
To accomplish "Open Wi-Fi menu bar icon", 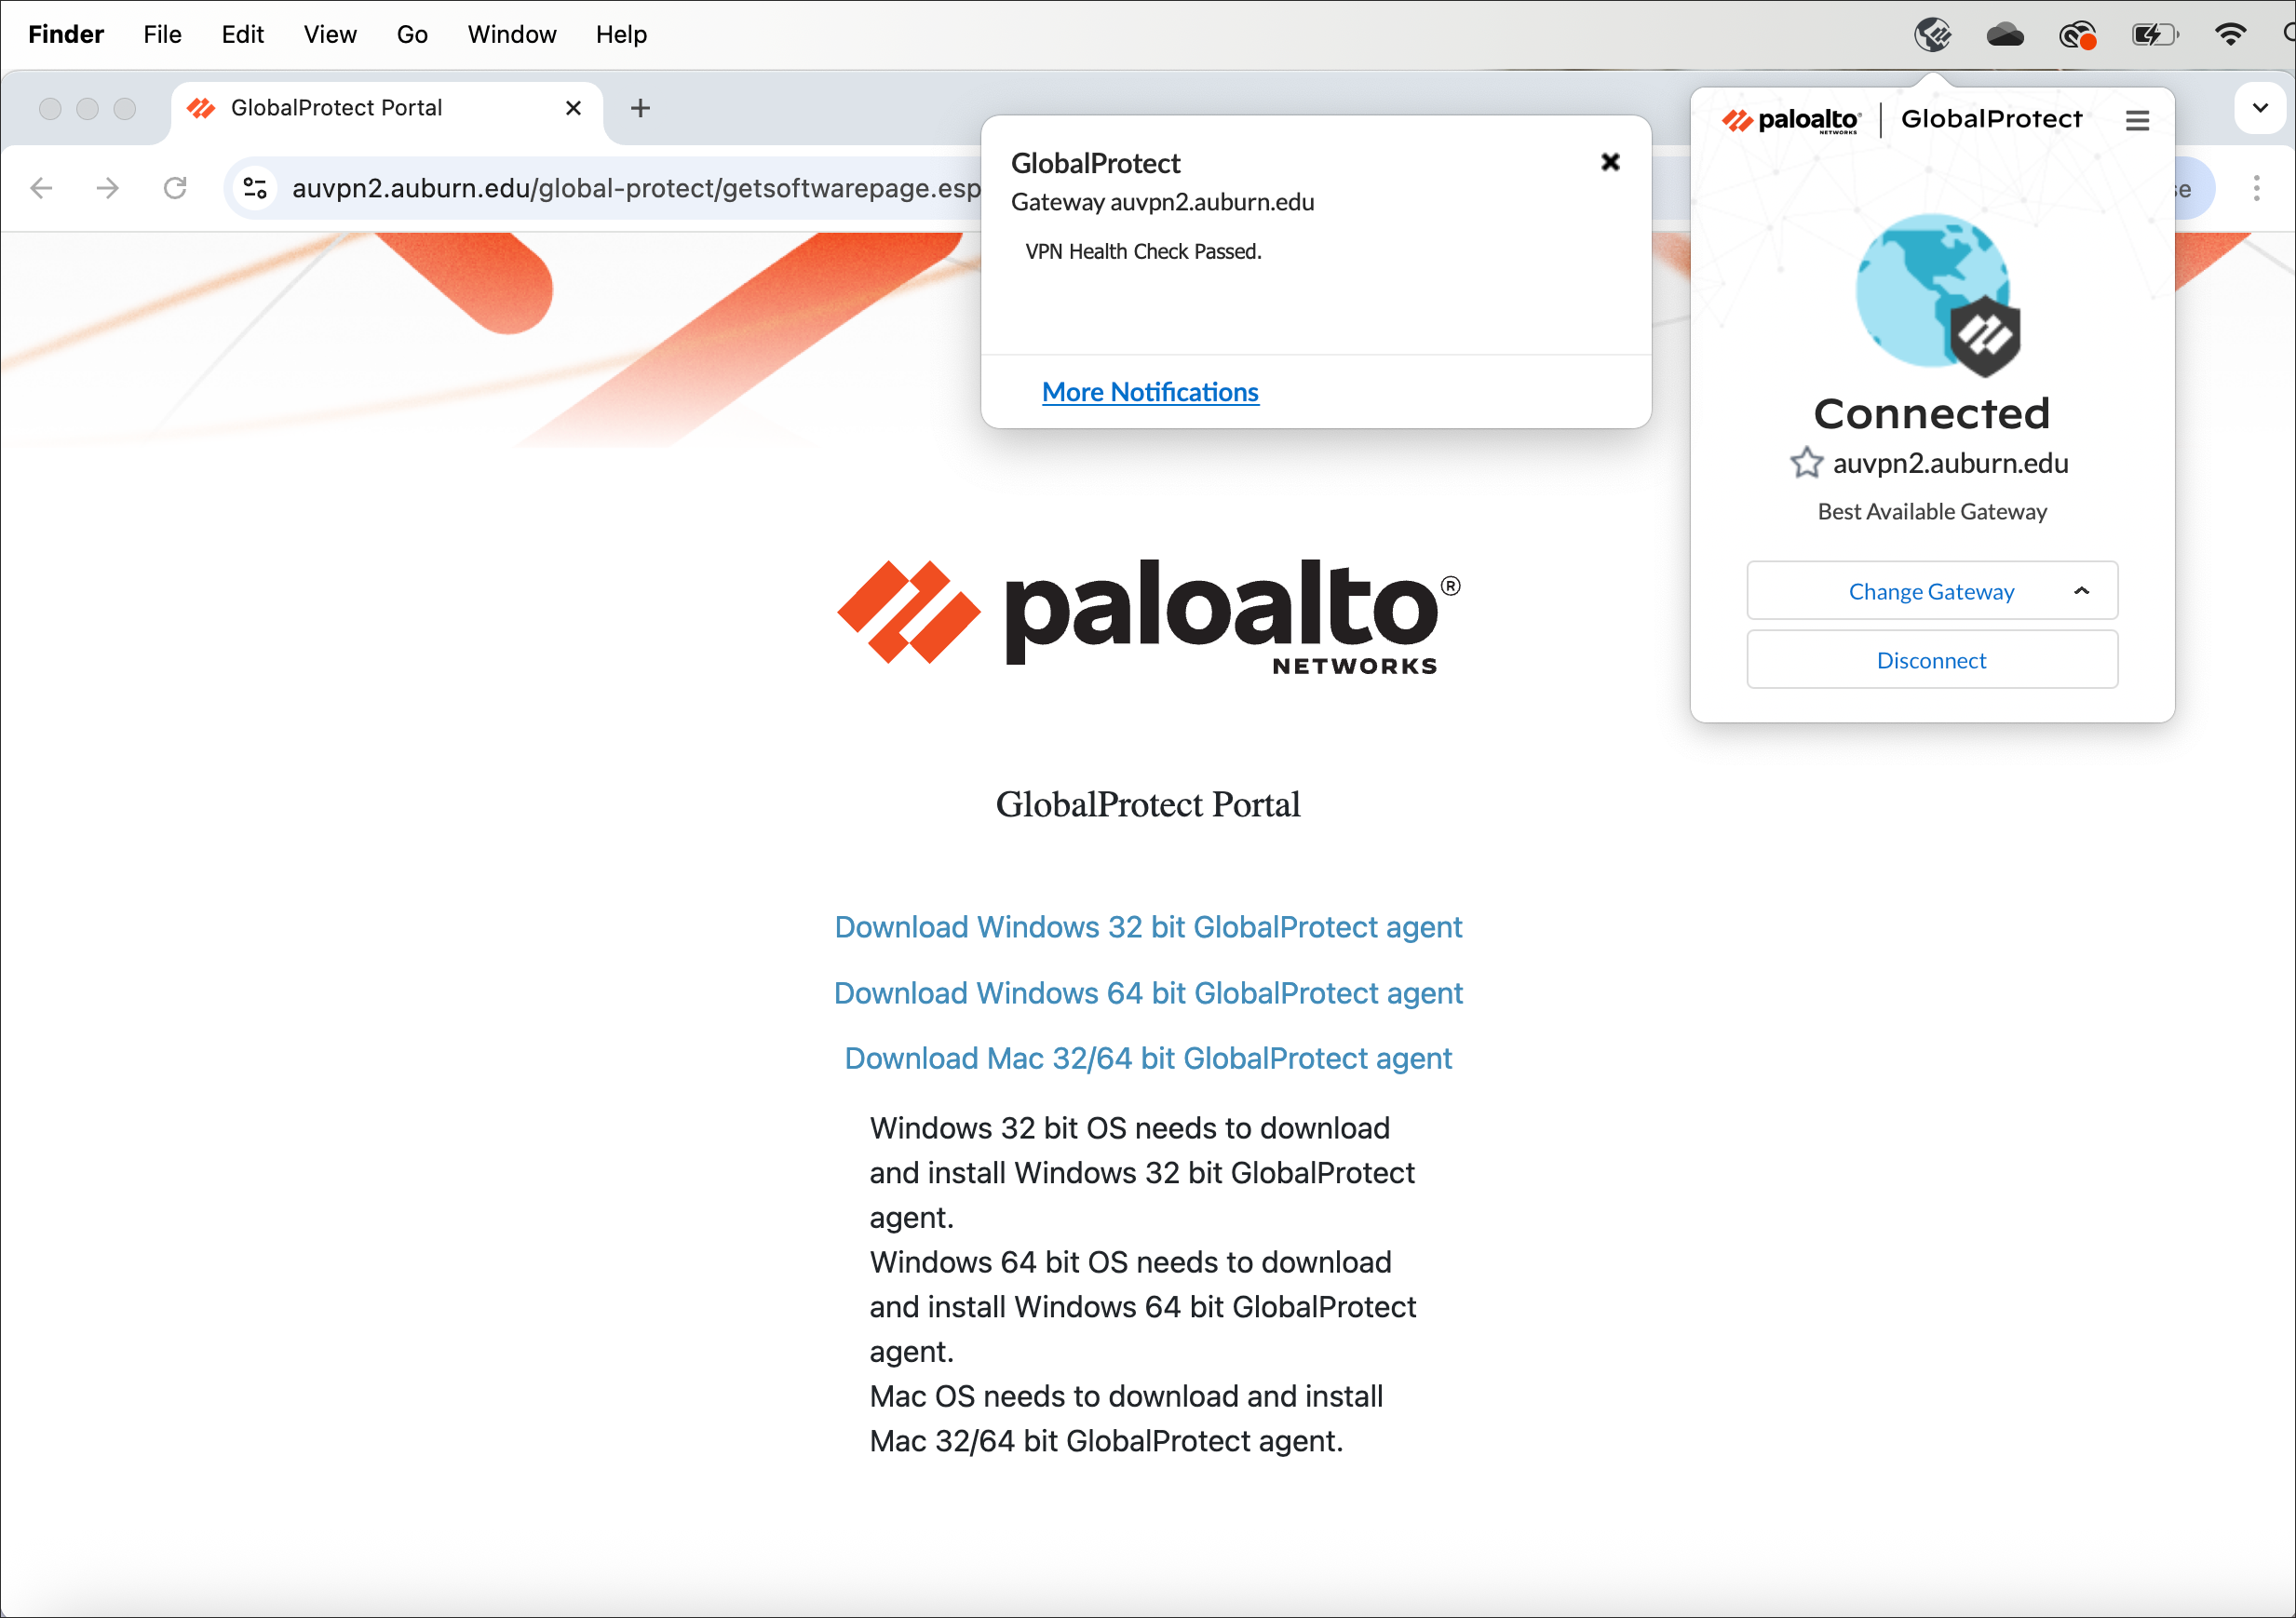I will pyautogui.click(x=2230, y=35).
